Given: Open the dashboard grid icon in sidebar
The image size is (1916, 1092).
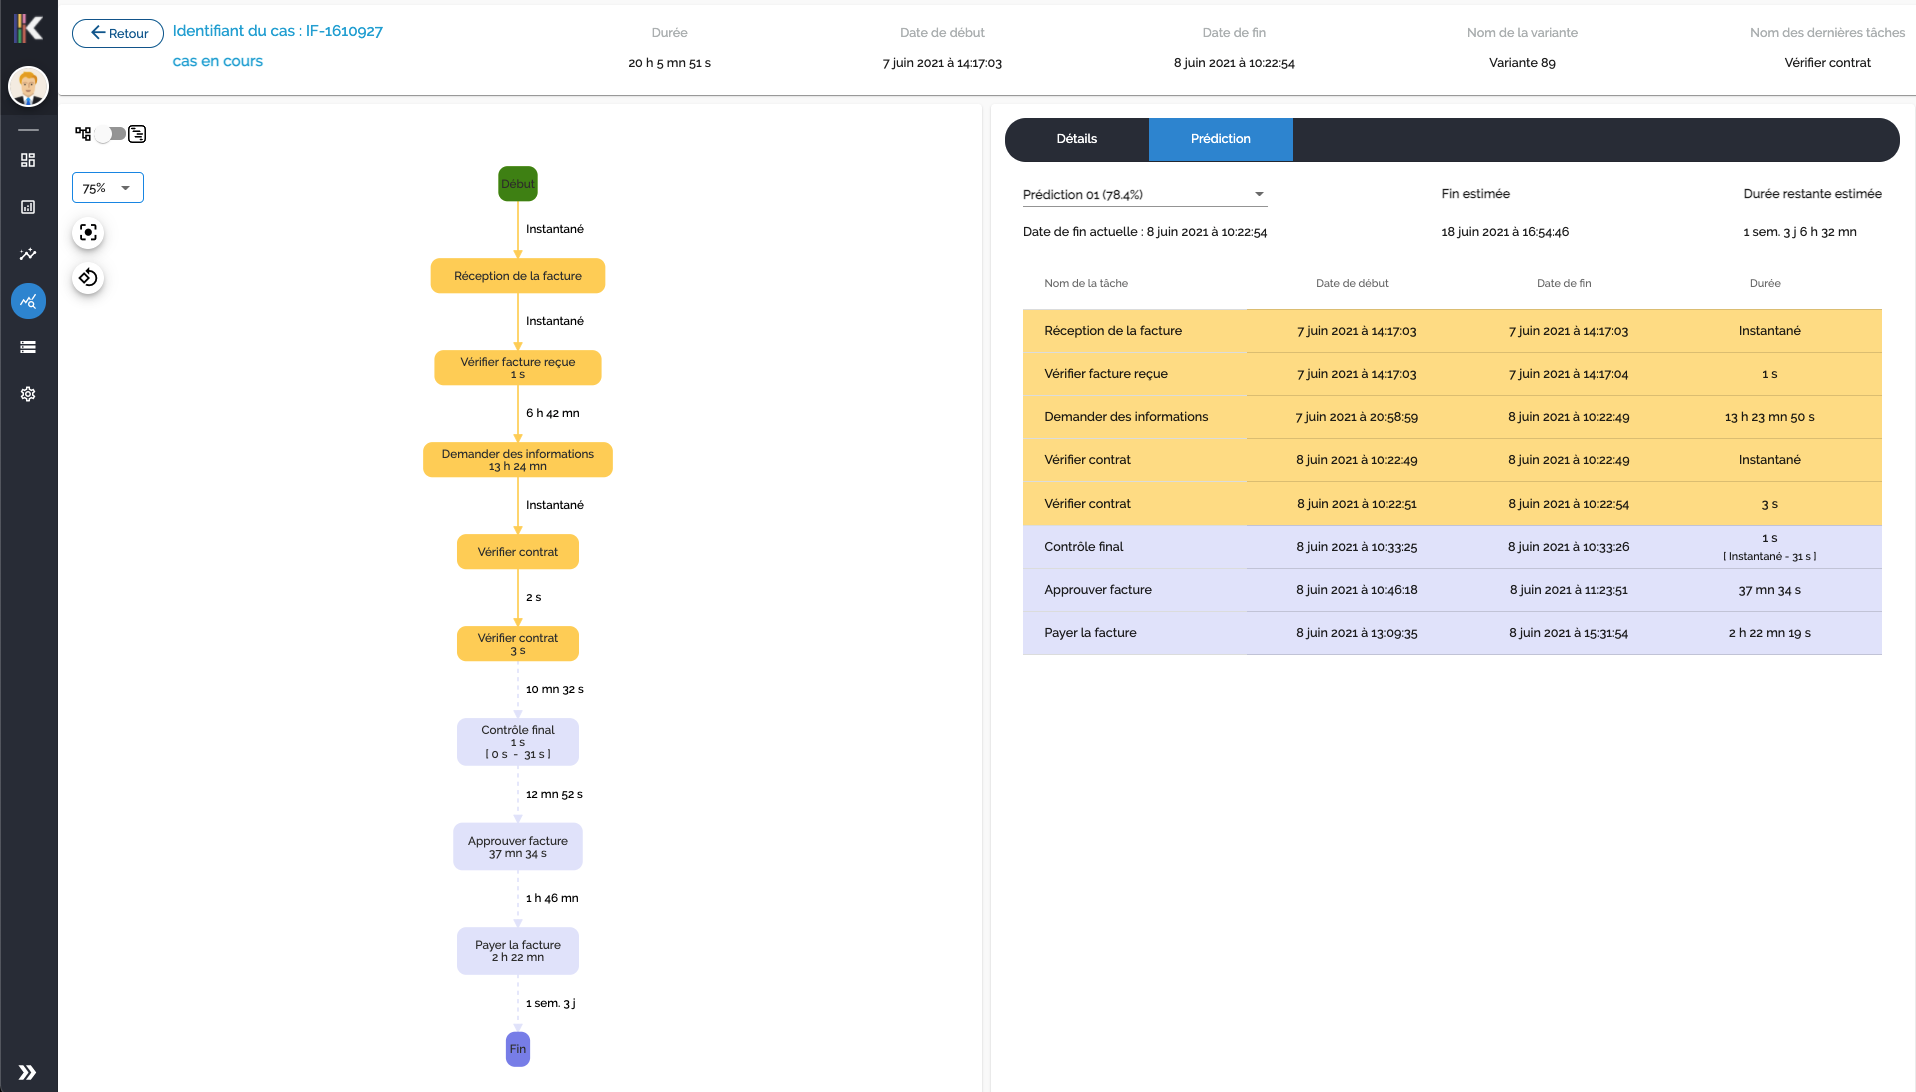Looking at the screenshot, I should click(28, 160).
